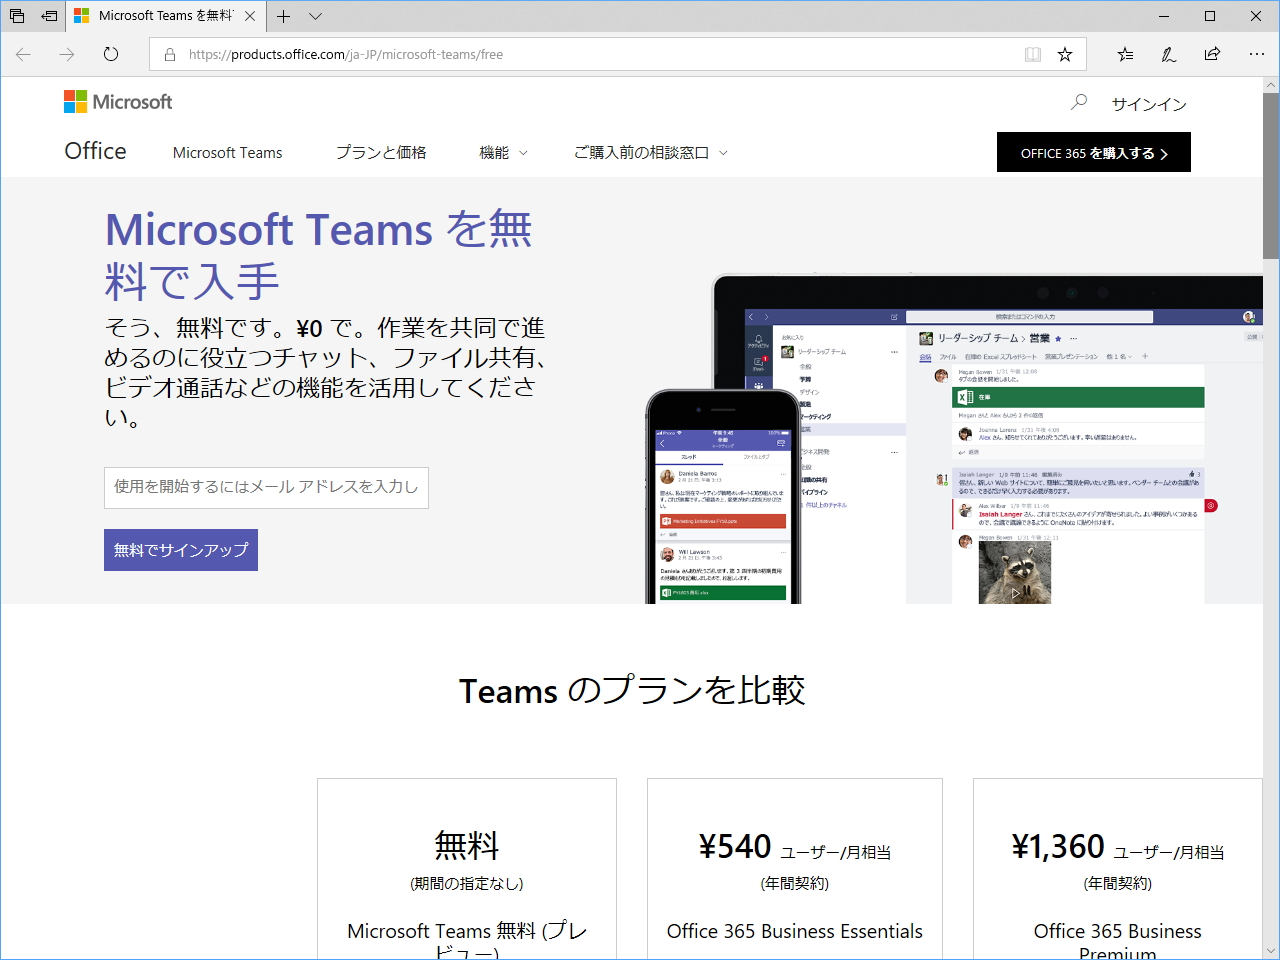Open the Settings and more menu
This screenshot has width=1280, height=960.
point(1257,54)
